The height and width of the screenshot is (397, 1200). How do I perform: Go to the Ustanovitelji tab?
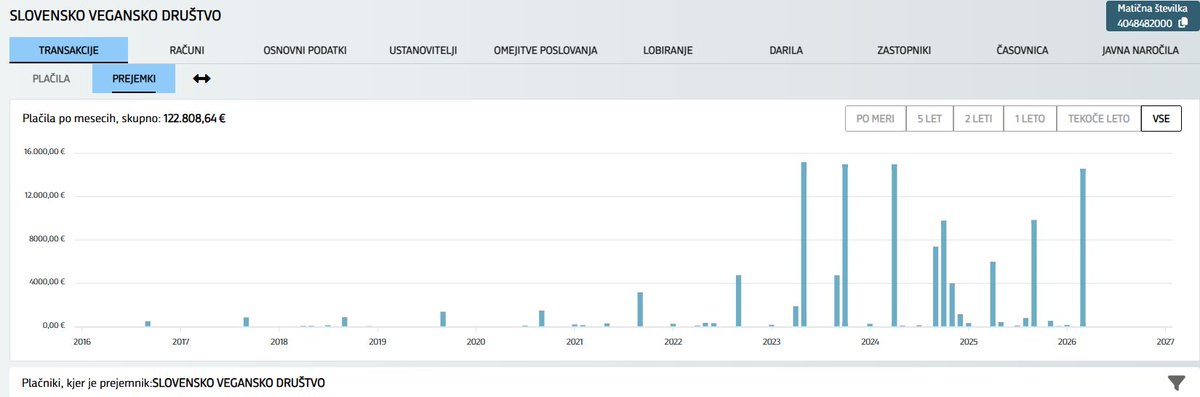423,50
